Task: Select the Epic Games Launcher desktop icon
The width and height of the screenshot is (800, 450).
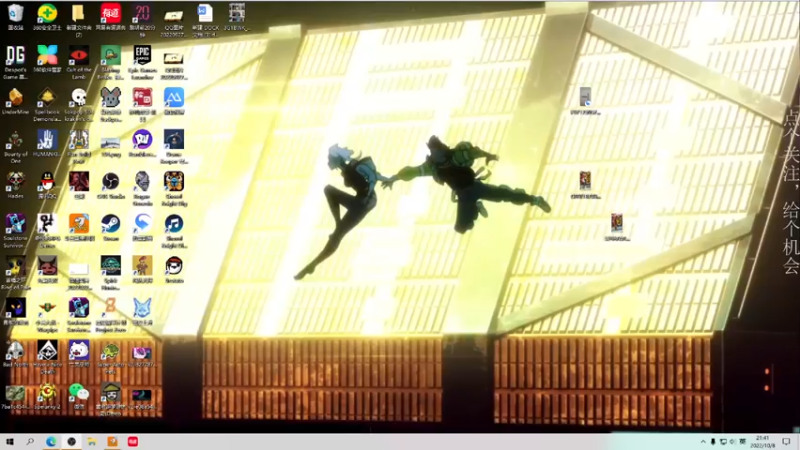Action: coord(142,62)
